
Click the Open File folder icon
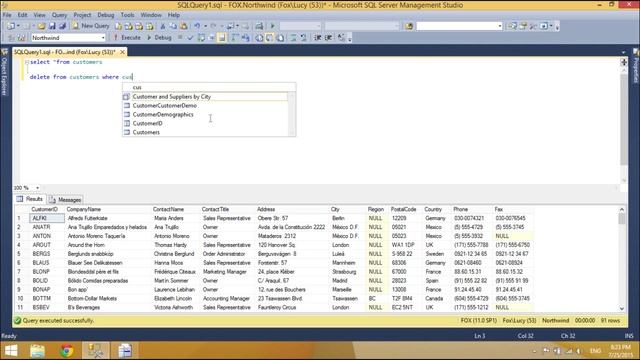point(41,26)
